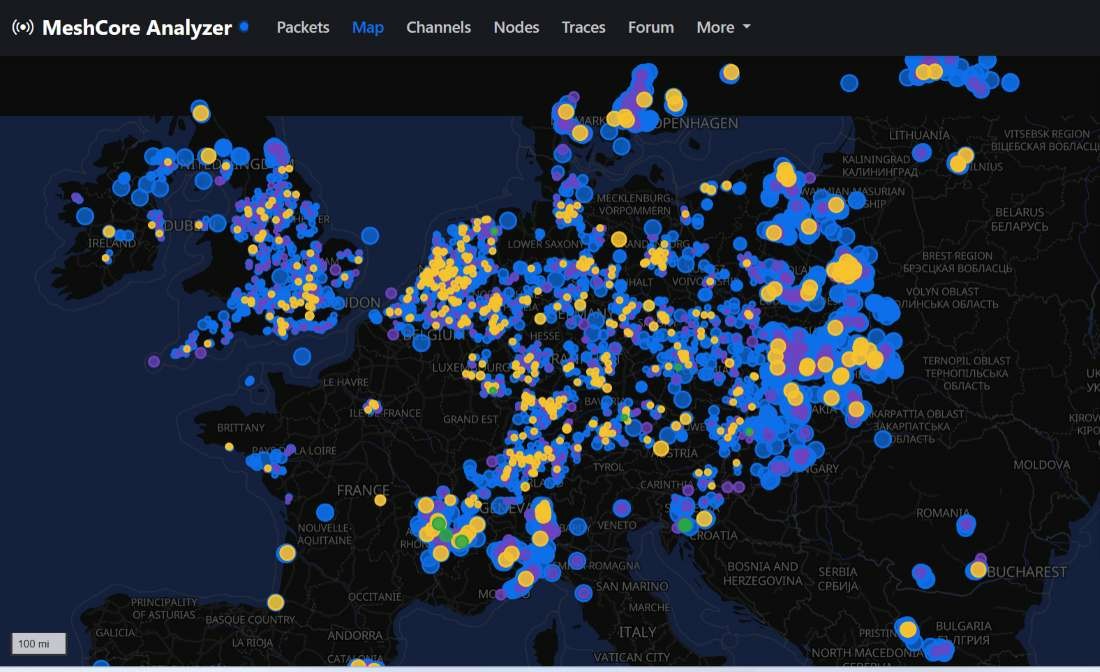
Task: Click the 100 mi map scale indicator
Action: click(x=39, y=643)
